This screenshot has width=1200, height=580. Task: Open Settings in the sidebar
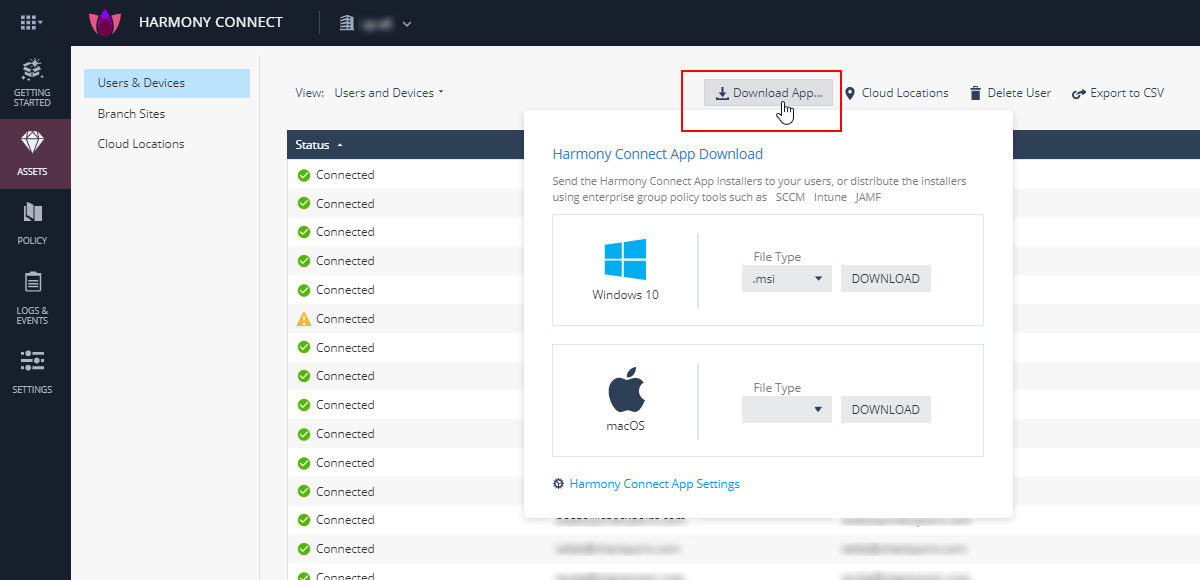pos(32,371)
